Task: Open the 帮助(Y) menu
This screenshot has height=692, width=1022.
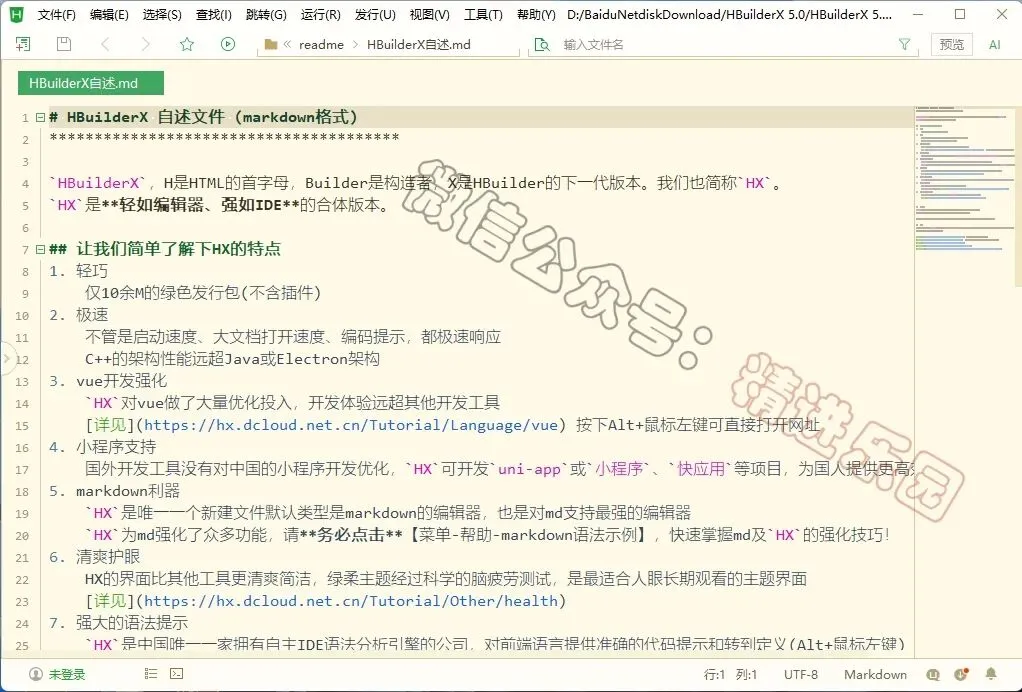Action: 536,14
